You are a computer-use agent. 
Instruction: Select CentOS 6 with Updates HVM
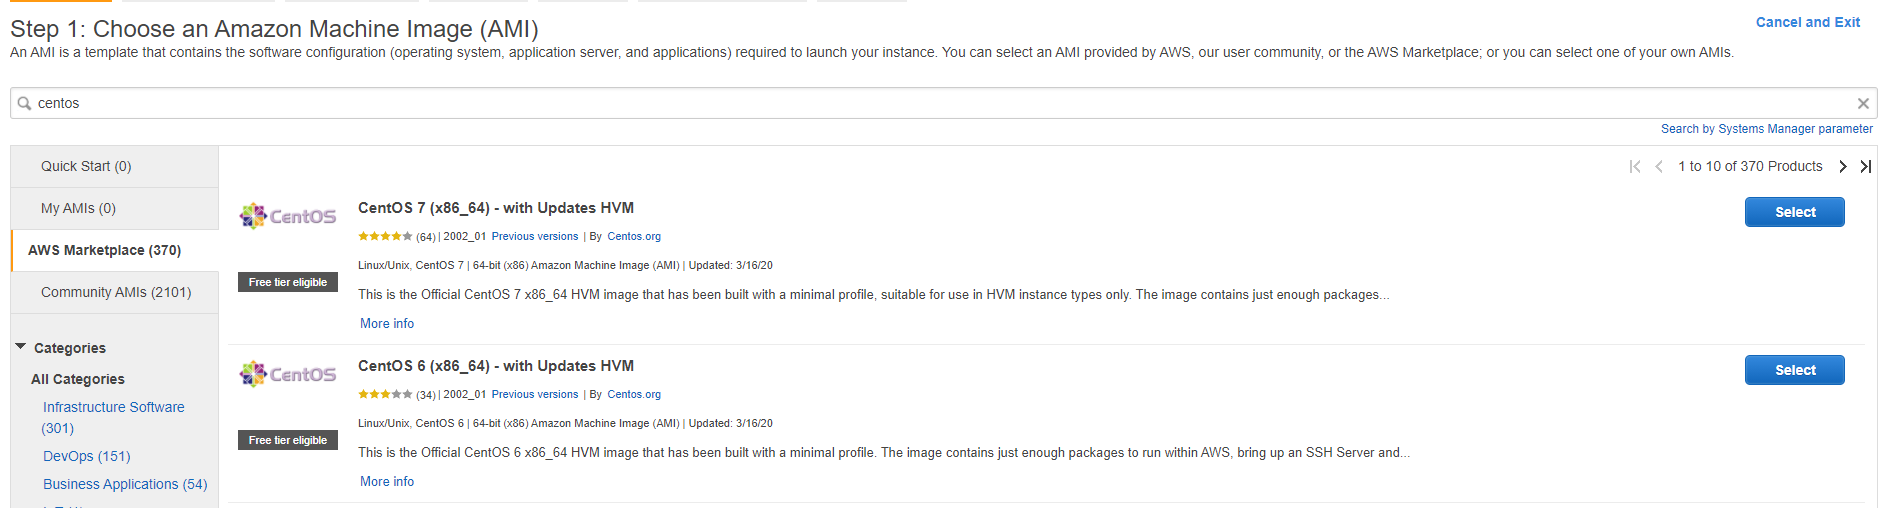pyautogui.click(x=1795, y=370)
